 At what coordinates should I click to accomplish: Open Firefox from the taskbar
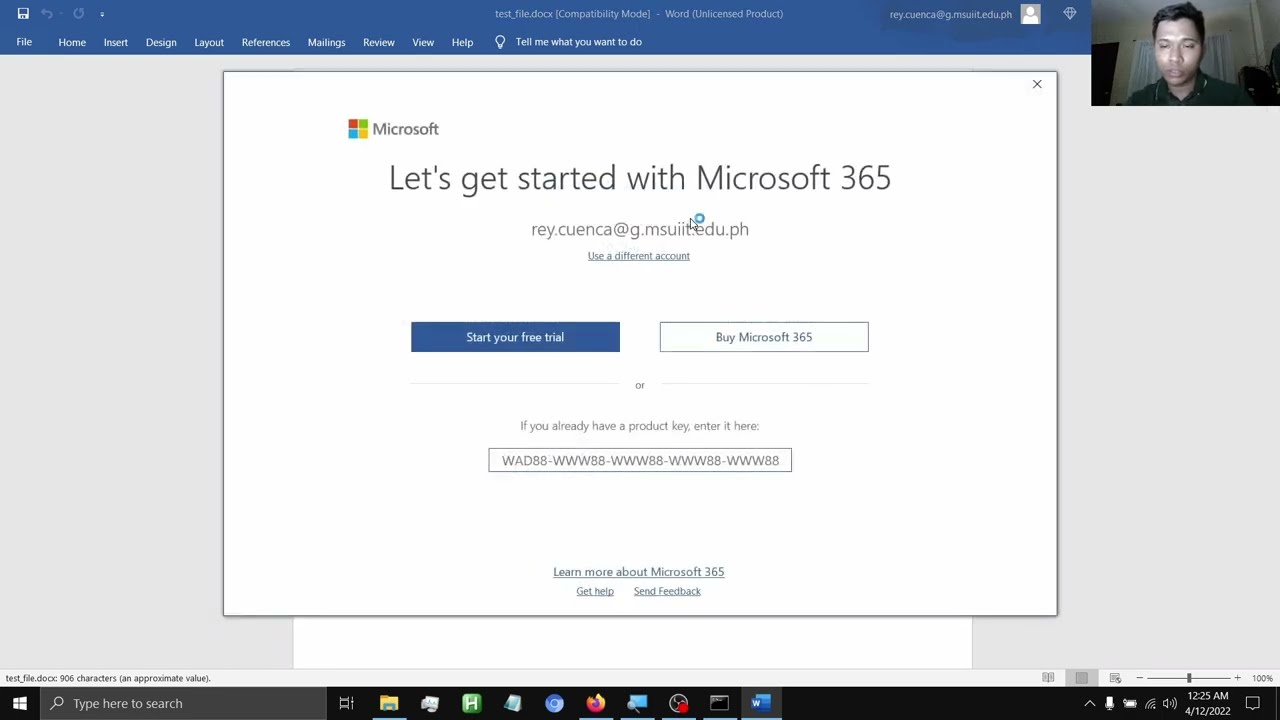coord(596,703)
